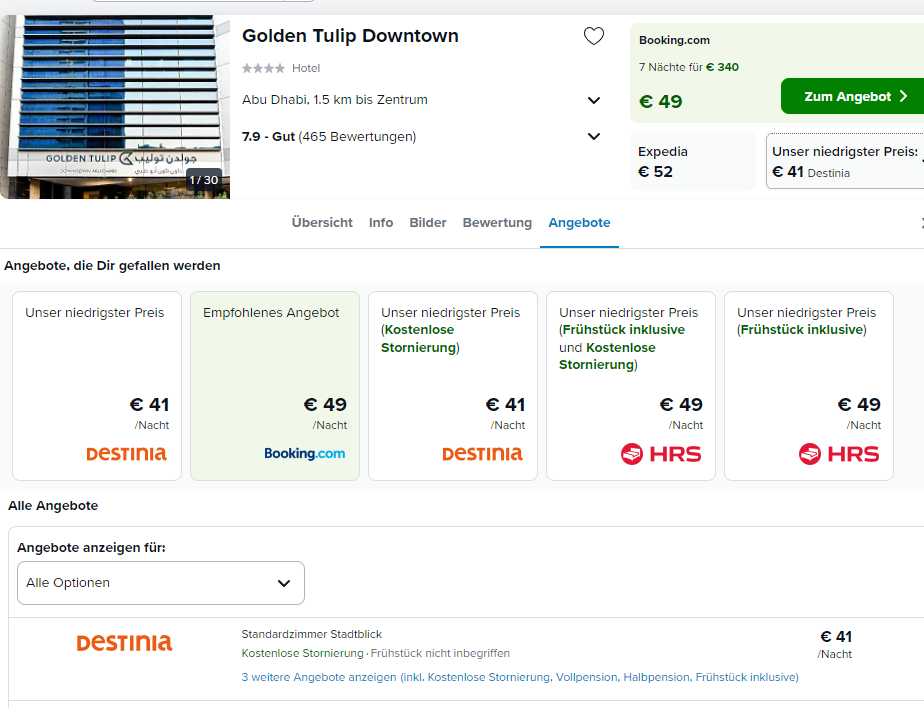Select the Angebote tab
Viewport: 924px width, 708px height.
pos(579,223)
